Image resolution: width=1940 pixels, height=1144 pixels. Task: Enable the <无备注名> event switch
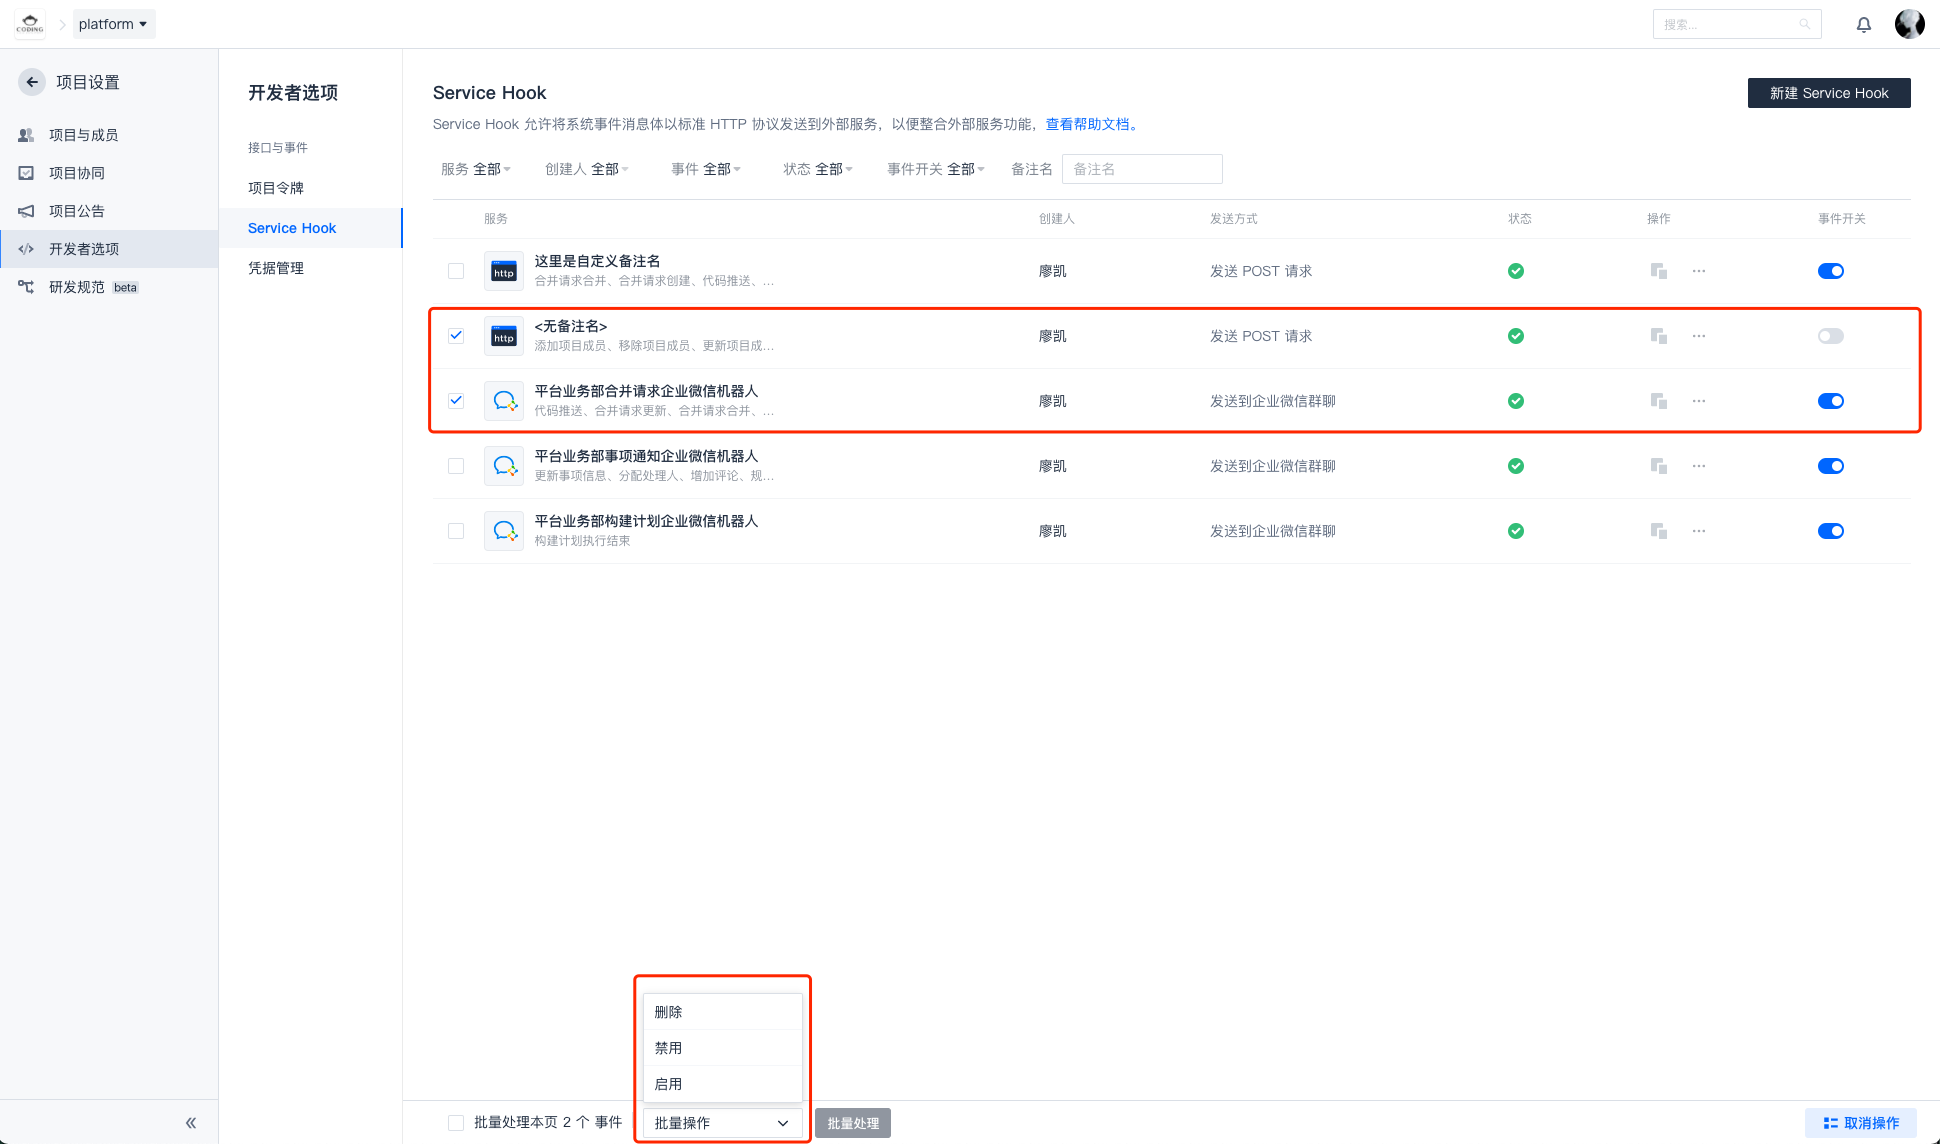[x=1830, y=336]
